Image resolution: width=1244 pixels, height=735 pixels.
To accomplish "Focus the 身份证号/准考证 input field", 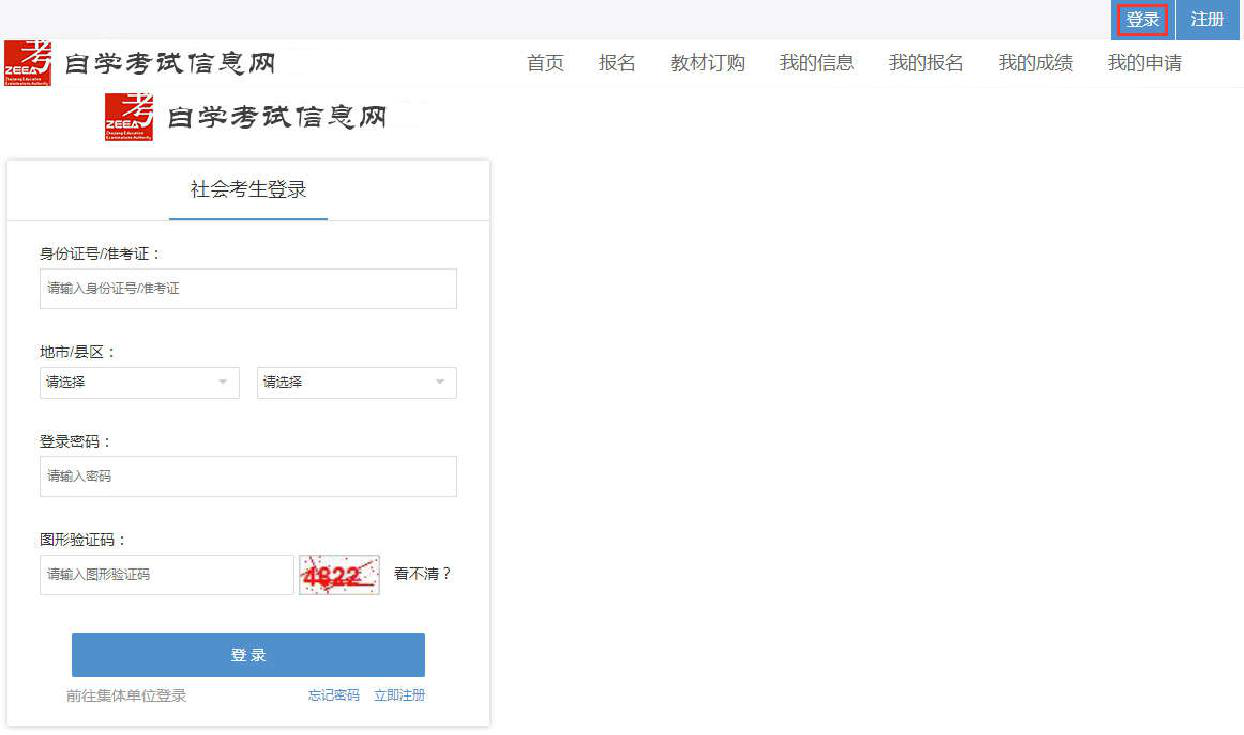I will click(x=248, y=288).
